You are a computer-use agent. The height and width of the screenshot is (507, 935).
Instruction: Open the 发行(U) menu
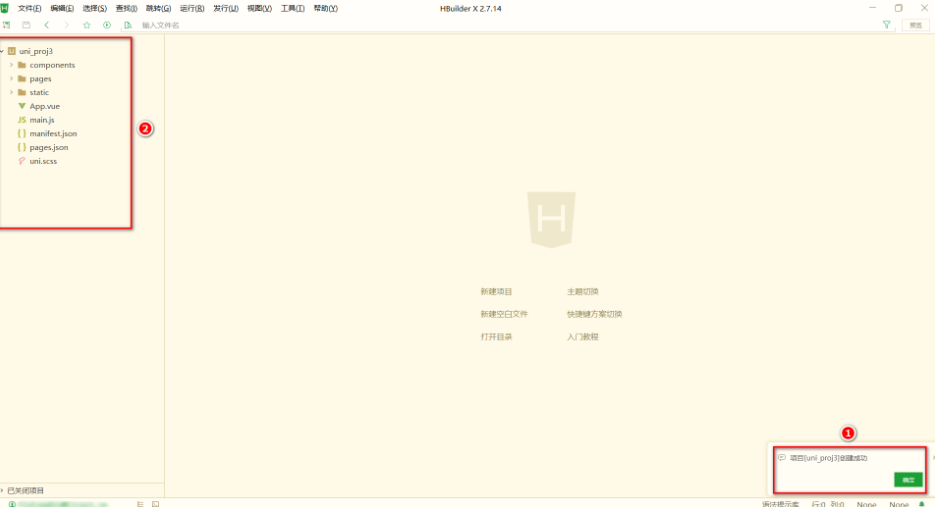click(226, 8)
